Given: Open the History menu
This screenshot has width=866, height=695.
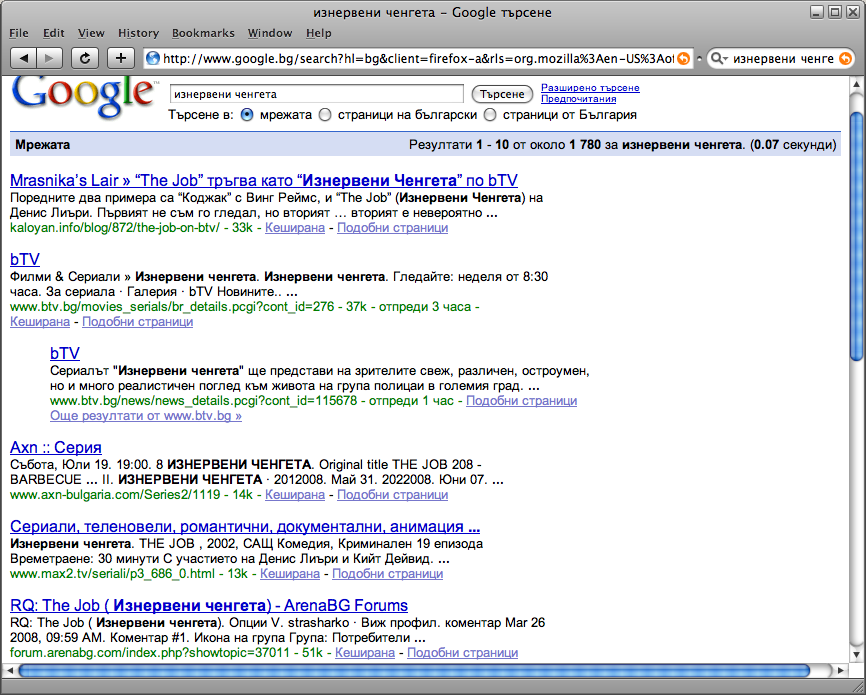Looking at the screenshot, I should tap(138, 33).
